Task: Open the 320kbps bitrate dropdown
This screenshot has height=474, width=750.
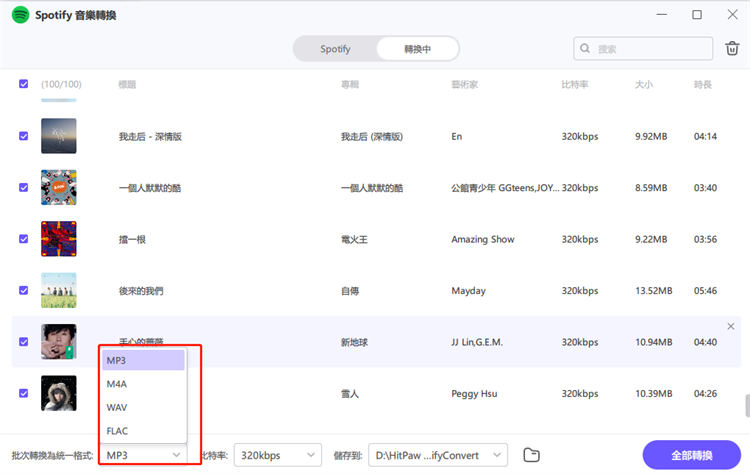Action: 277,455
